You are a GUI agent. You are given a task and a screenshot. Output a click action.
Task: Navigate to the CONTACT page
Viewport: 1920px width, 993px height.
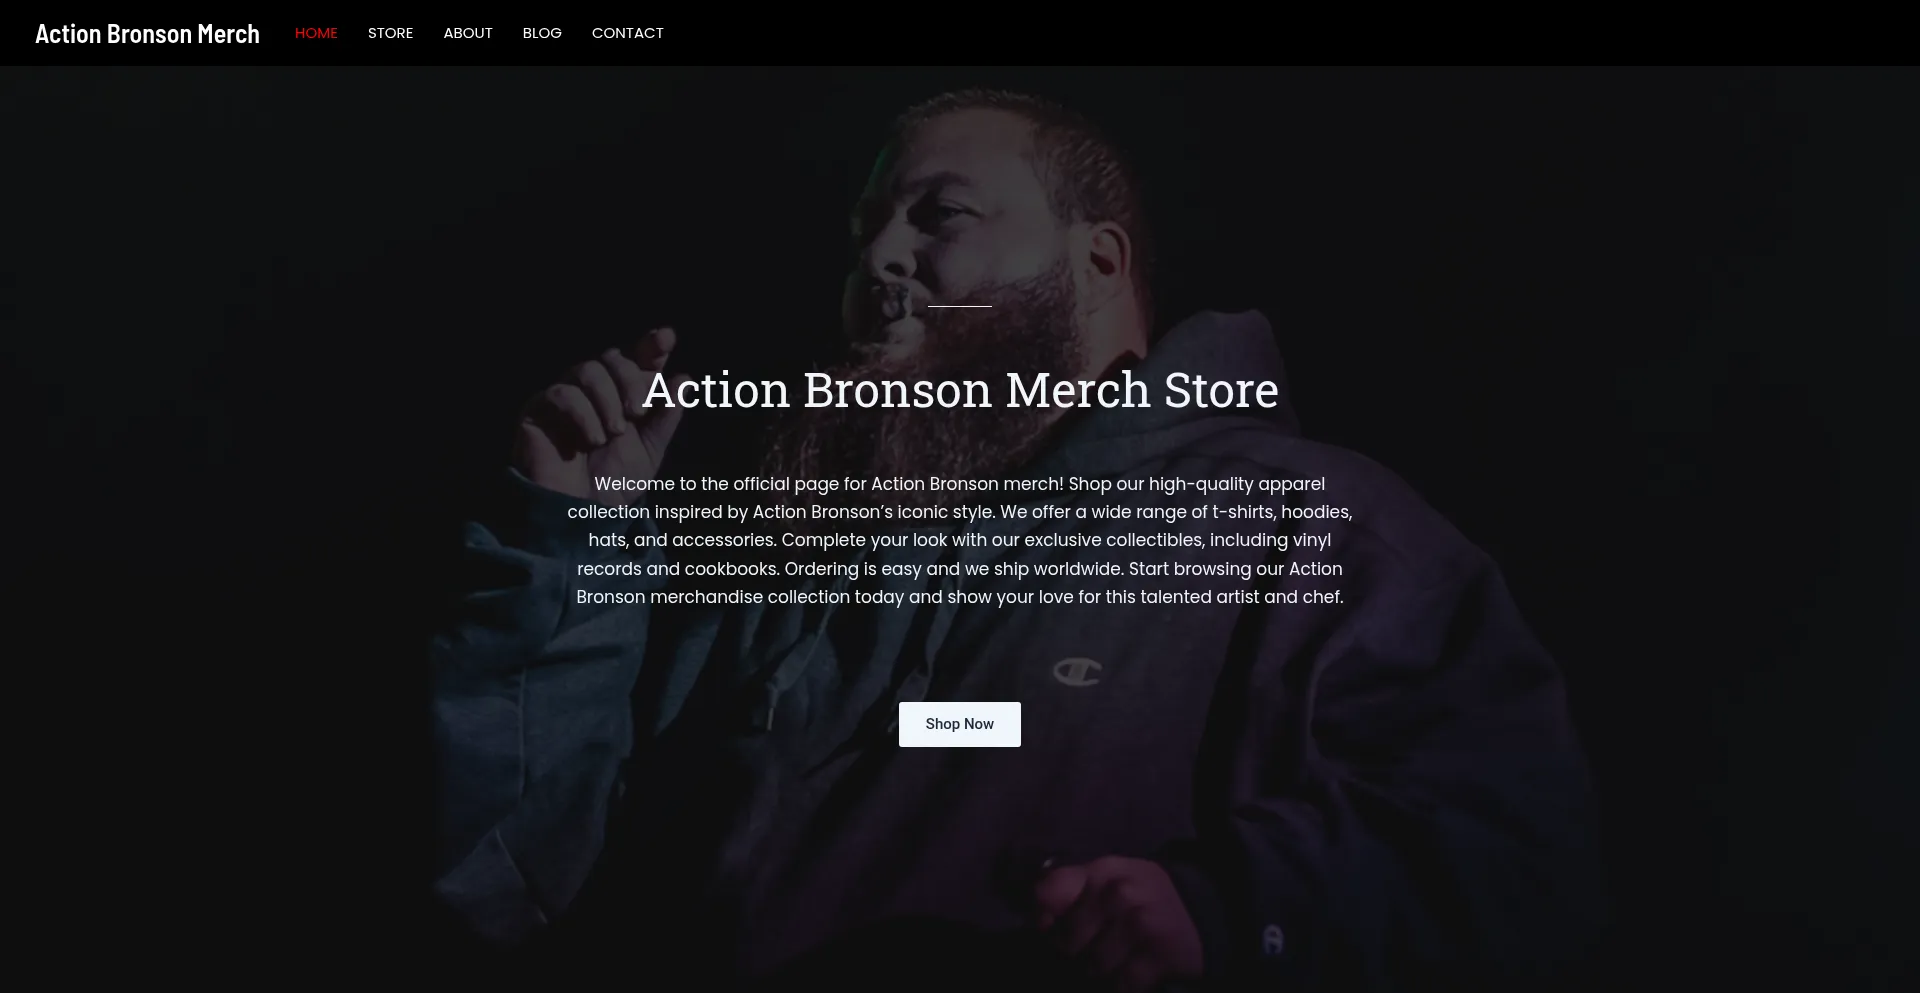coord(628,33)
